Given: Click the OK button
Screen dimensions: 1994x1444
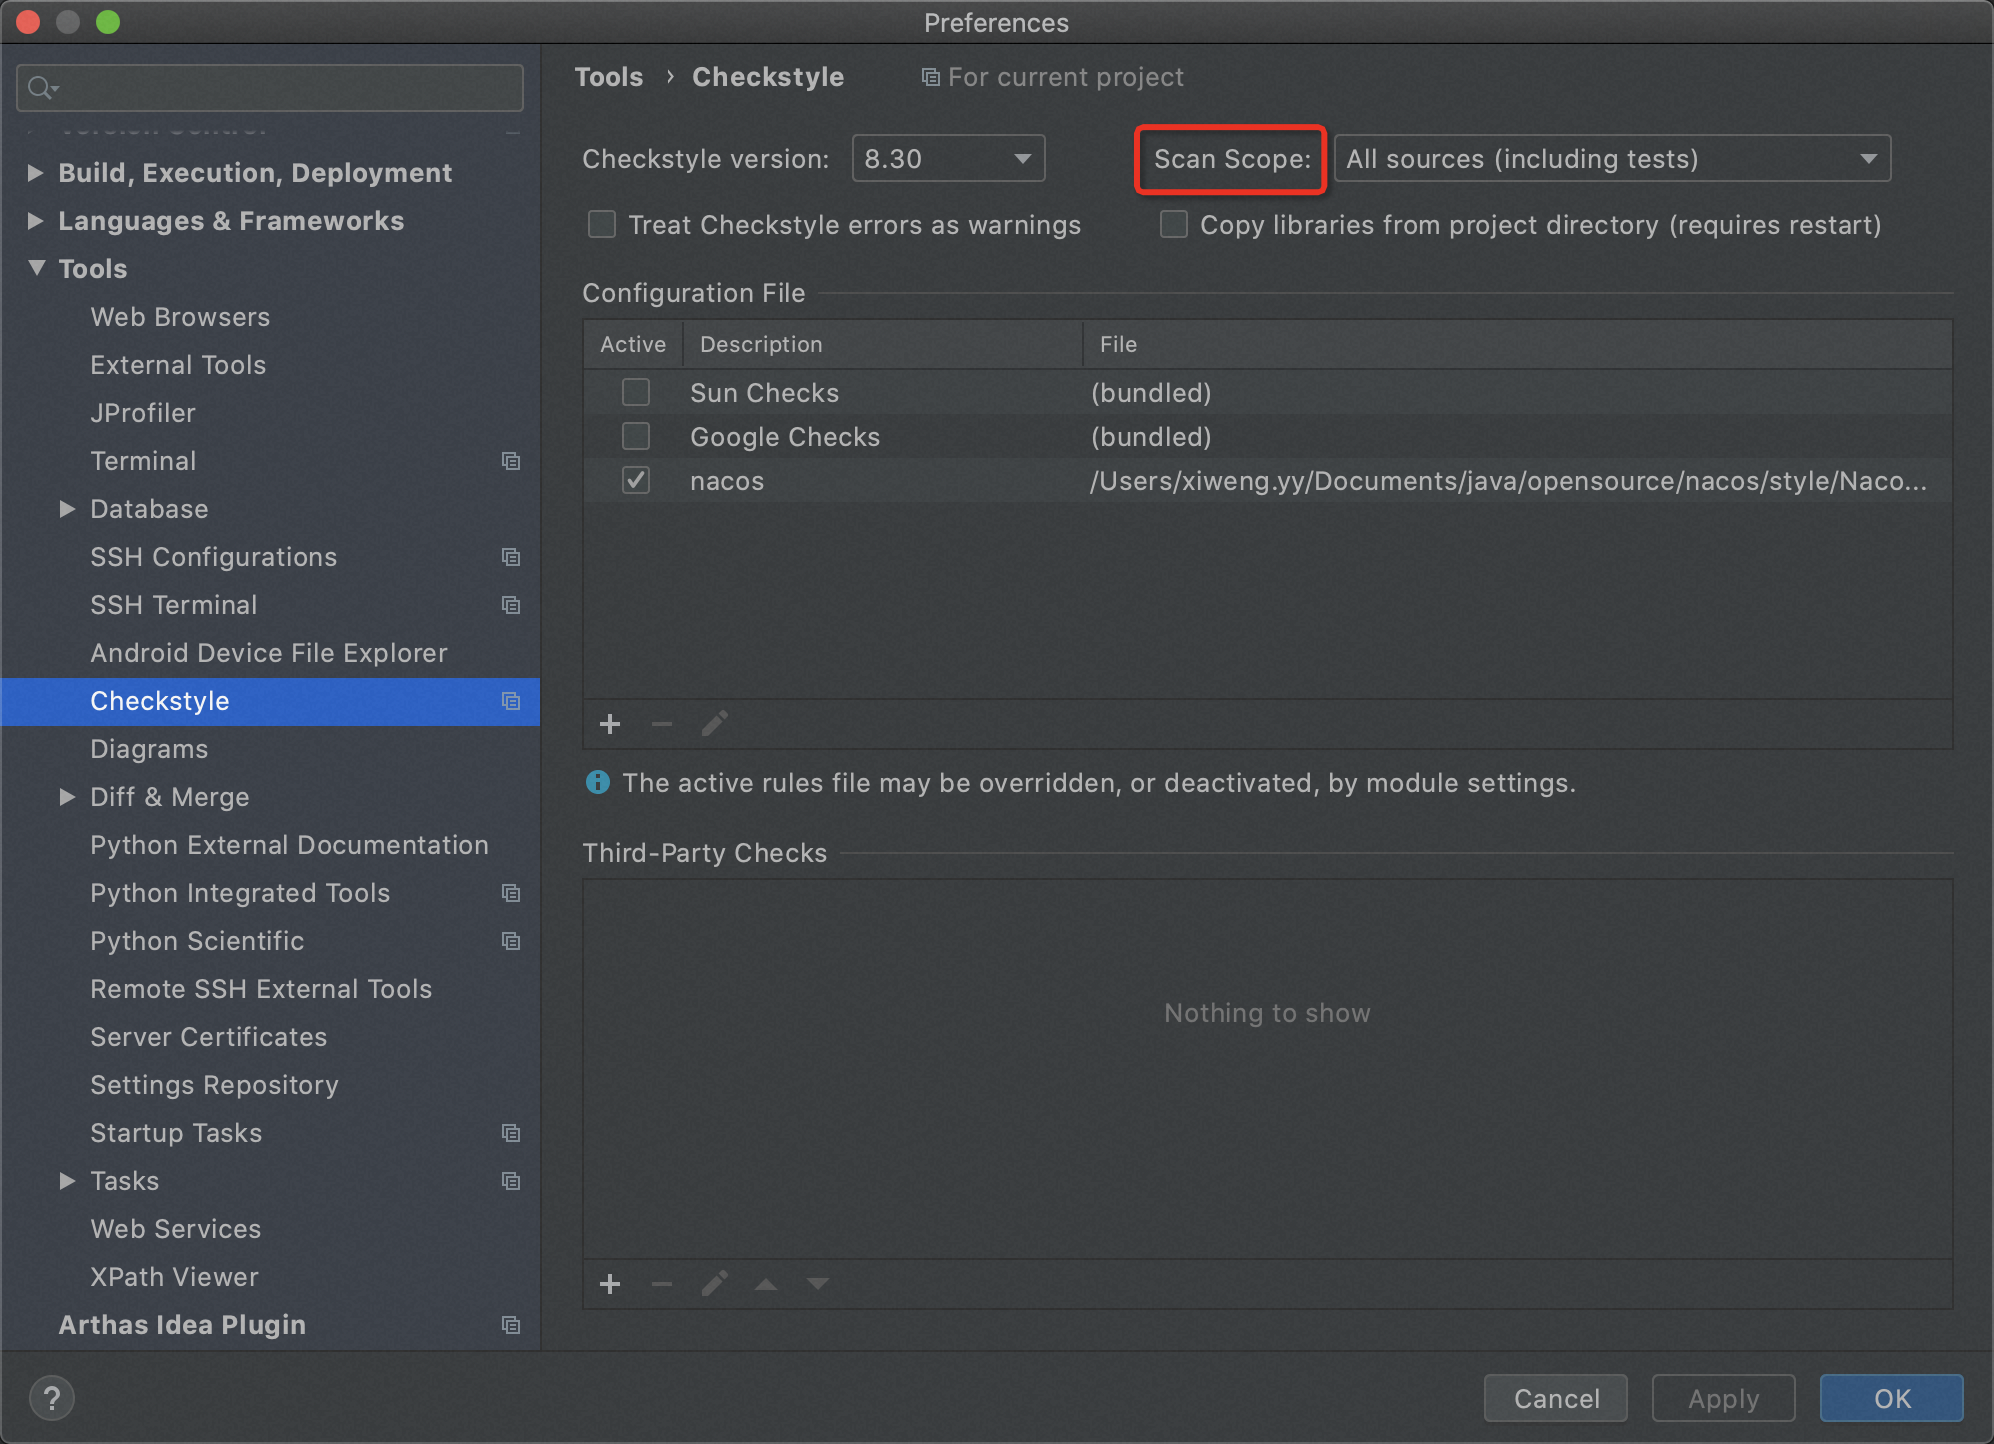Looking at the screenshot, I should [1891, 1398].
